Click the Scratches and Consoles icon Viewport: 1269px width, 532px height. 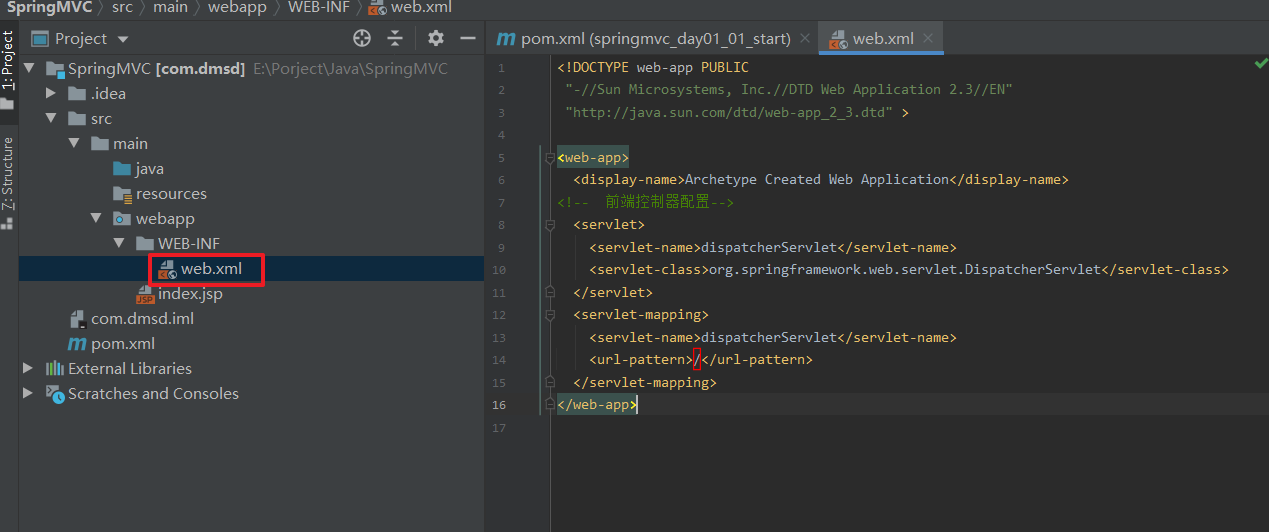coord(54,394)
